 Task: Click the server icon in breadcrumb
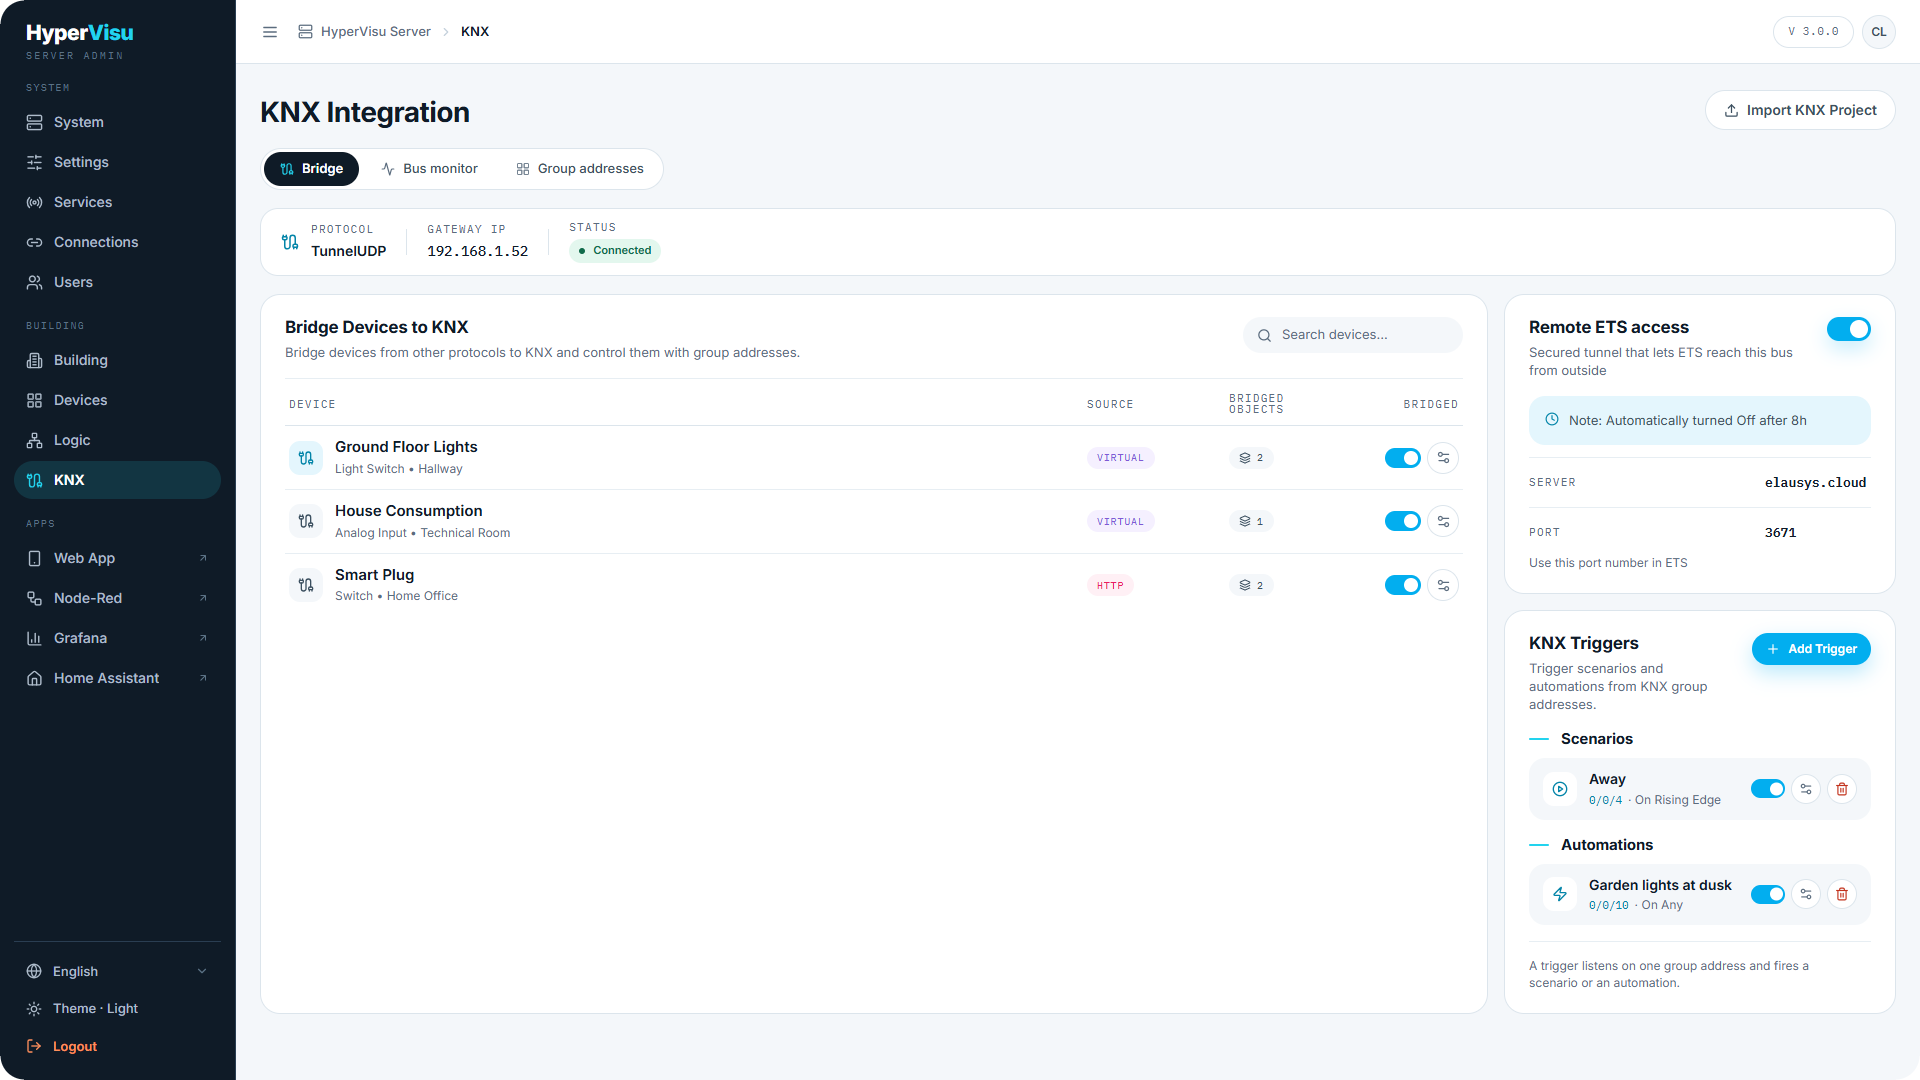305,32
